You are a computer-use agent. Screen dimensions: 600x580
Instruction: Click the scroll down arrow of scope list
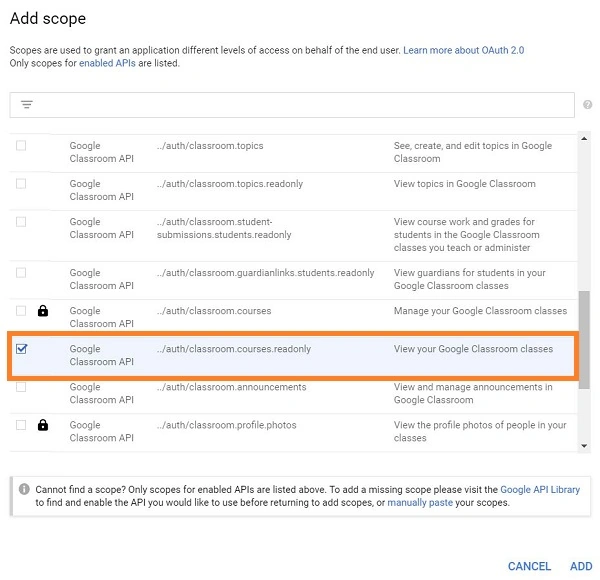(584, 446)
